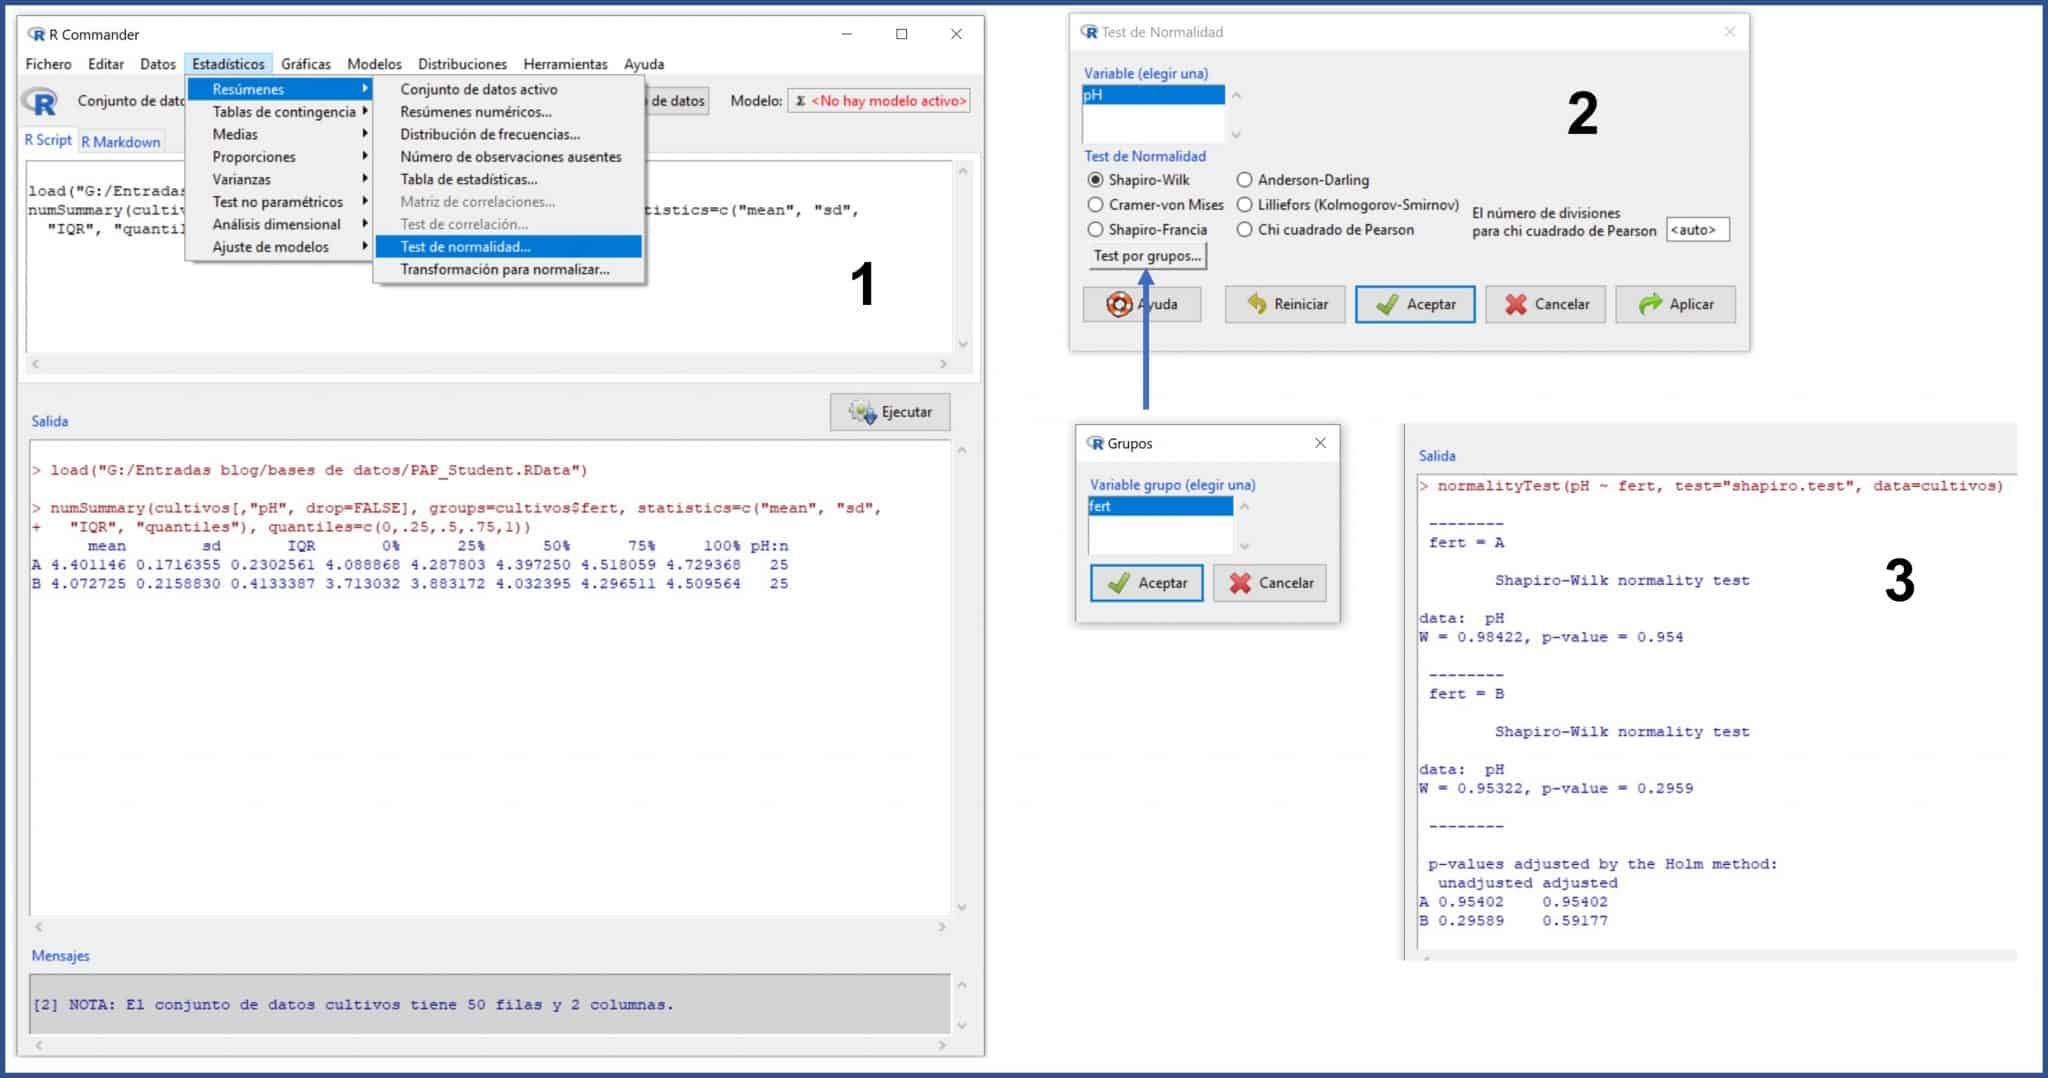Click the red X Cancelar icon in Test de Normalidad
The height and width of the screenshot is (1078, 2048).
1516,305
